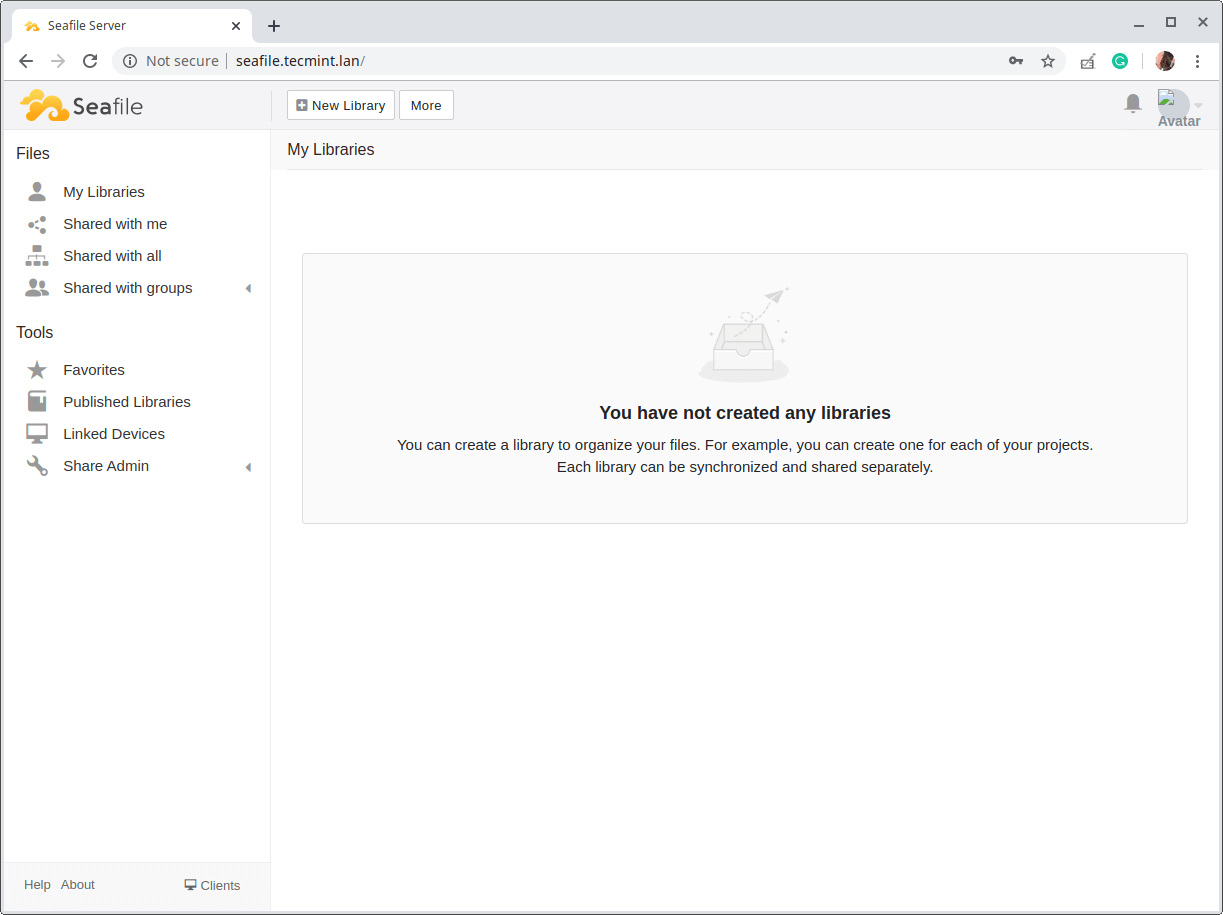Click the Share Admin wrench icon
Image resolution: width=1223 pixels, height=915 pixels.
pyautogui.click(x=37, y=466)
